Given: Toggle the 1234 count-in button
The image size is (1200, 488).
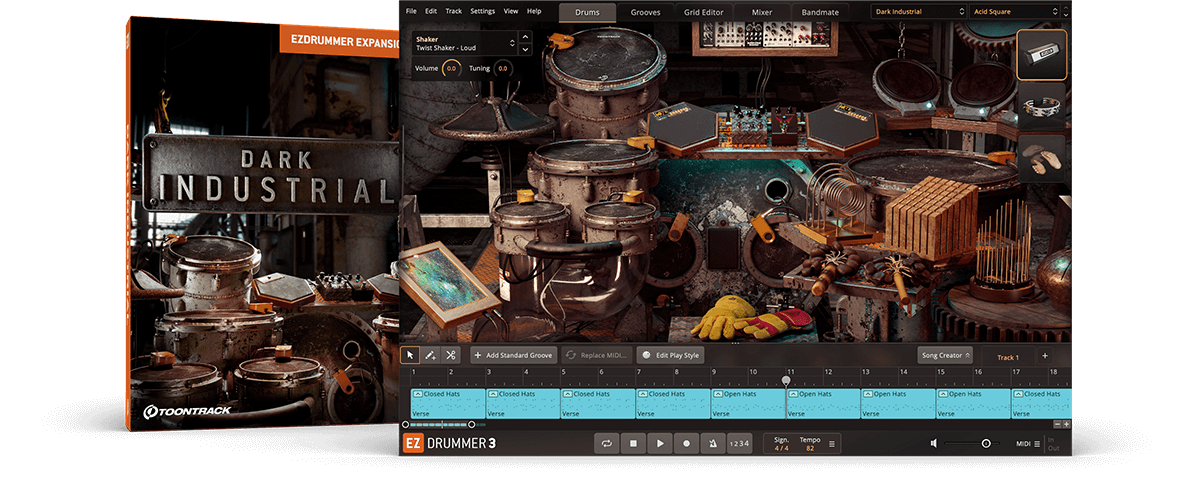Looking at the screenshot, I should (739, 443).
